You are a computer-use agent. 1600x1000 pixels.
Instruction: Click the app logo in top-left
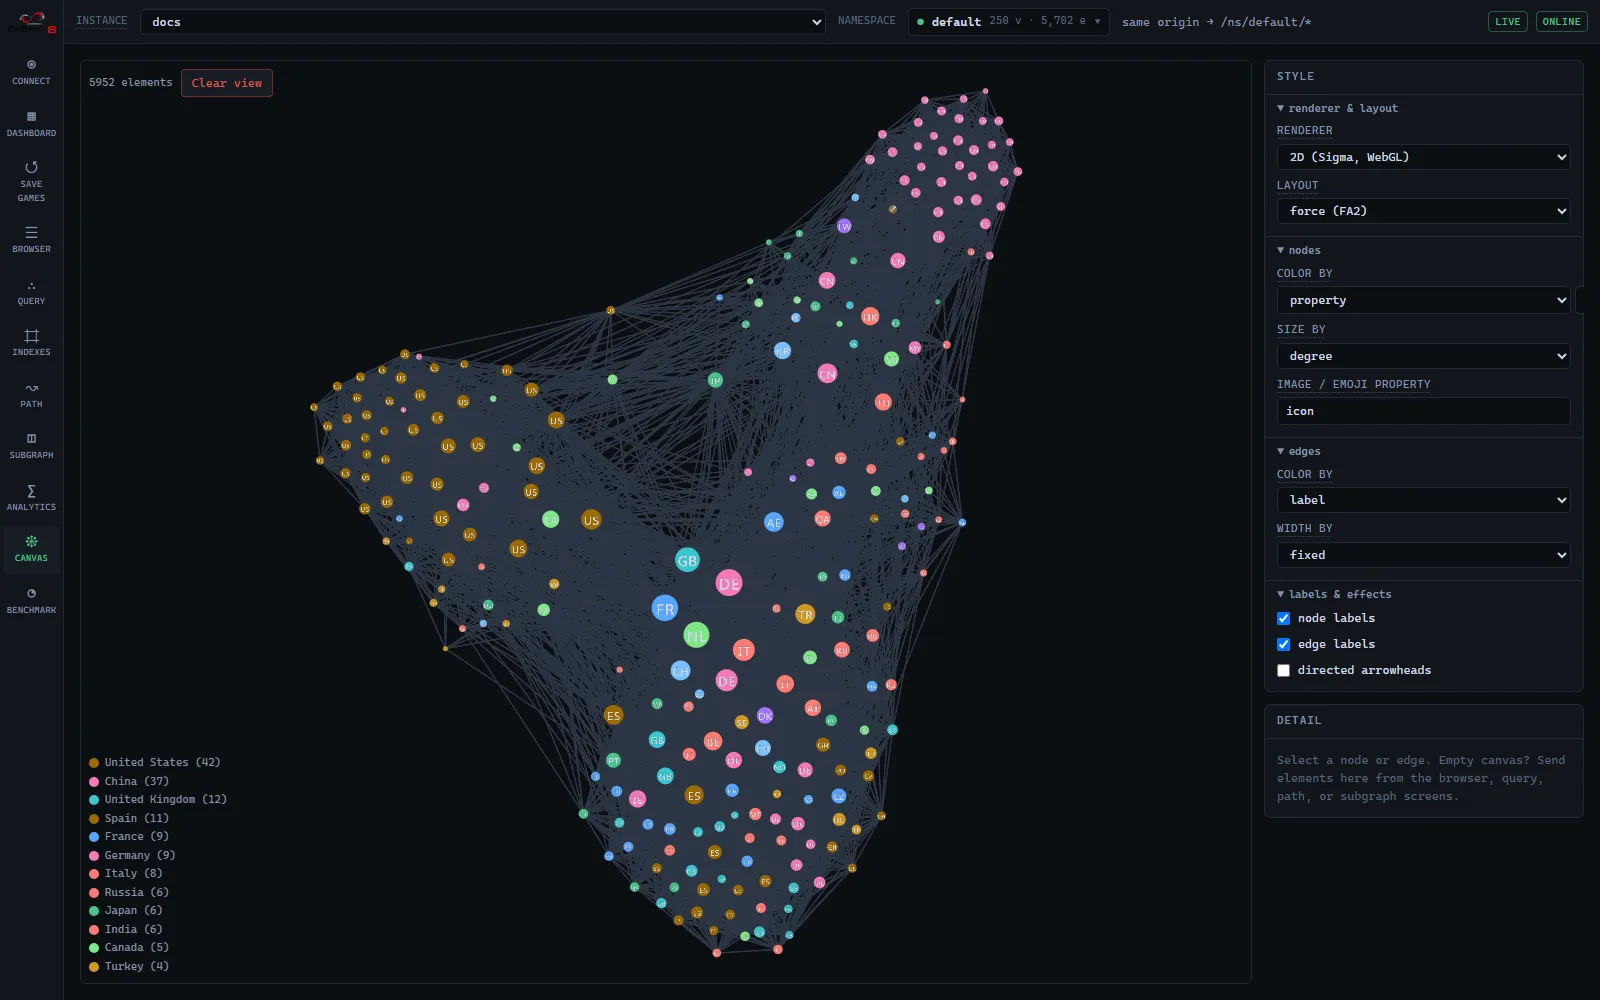[32, 21]
